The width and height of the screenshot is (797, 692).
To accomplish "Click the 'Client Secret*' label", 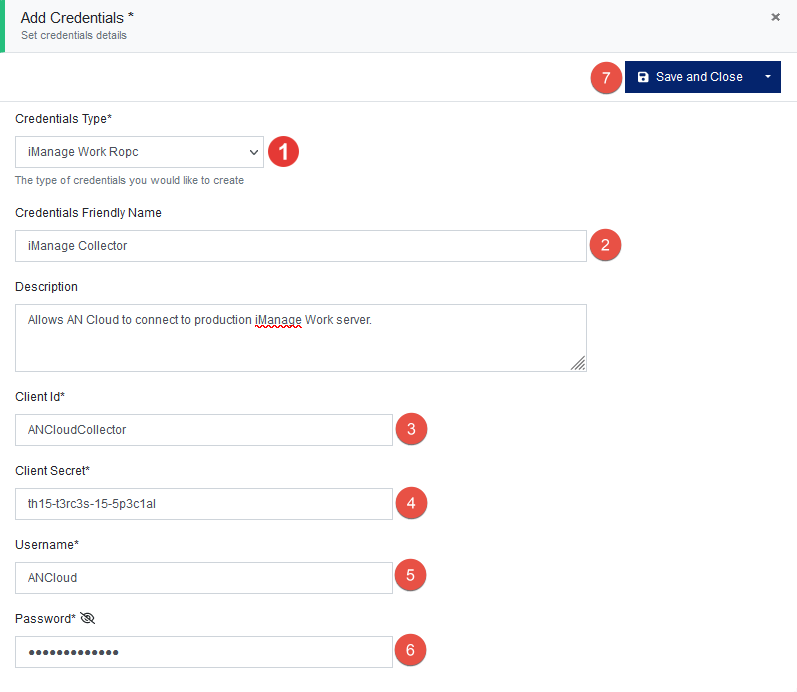I will click(x=52, y=471).
